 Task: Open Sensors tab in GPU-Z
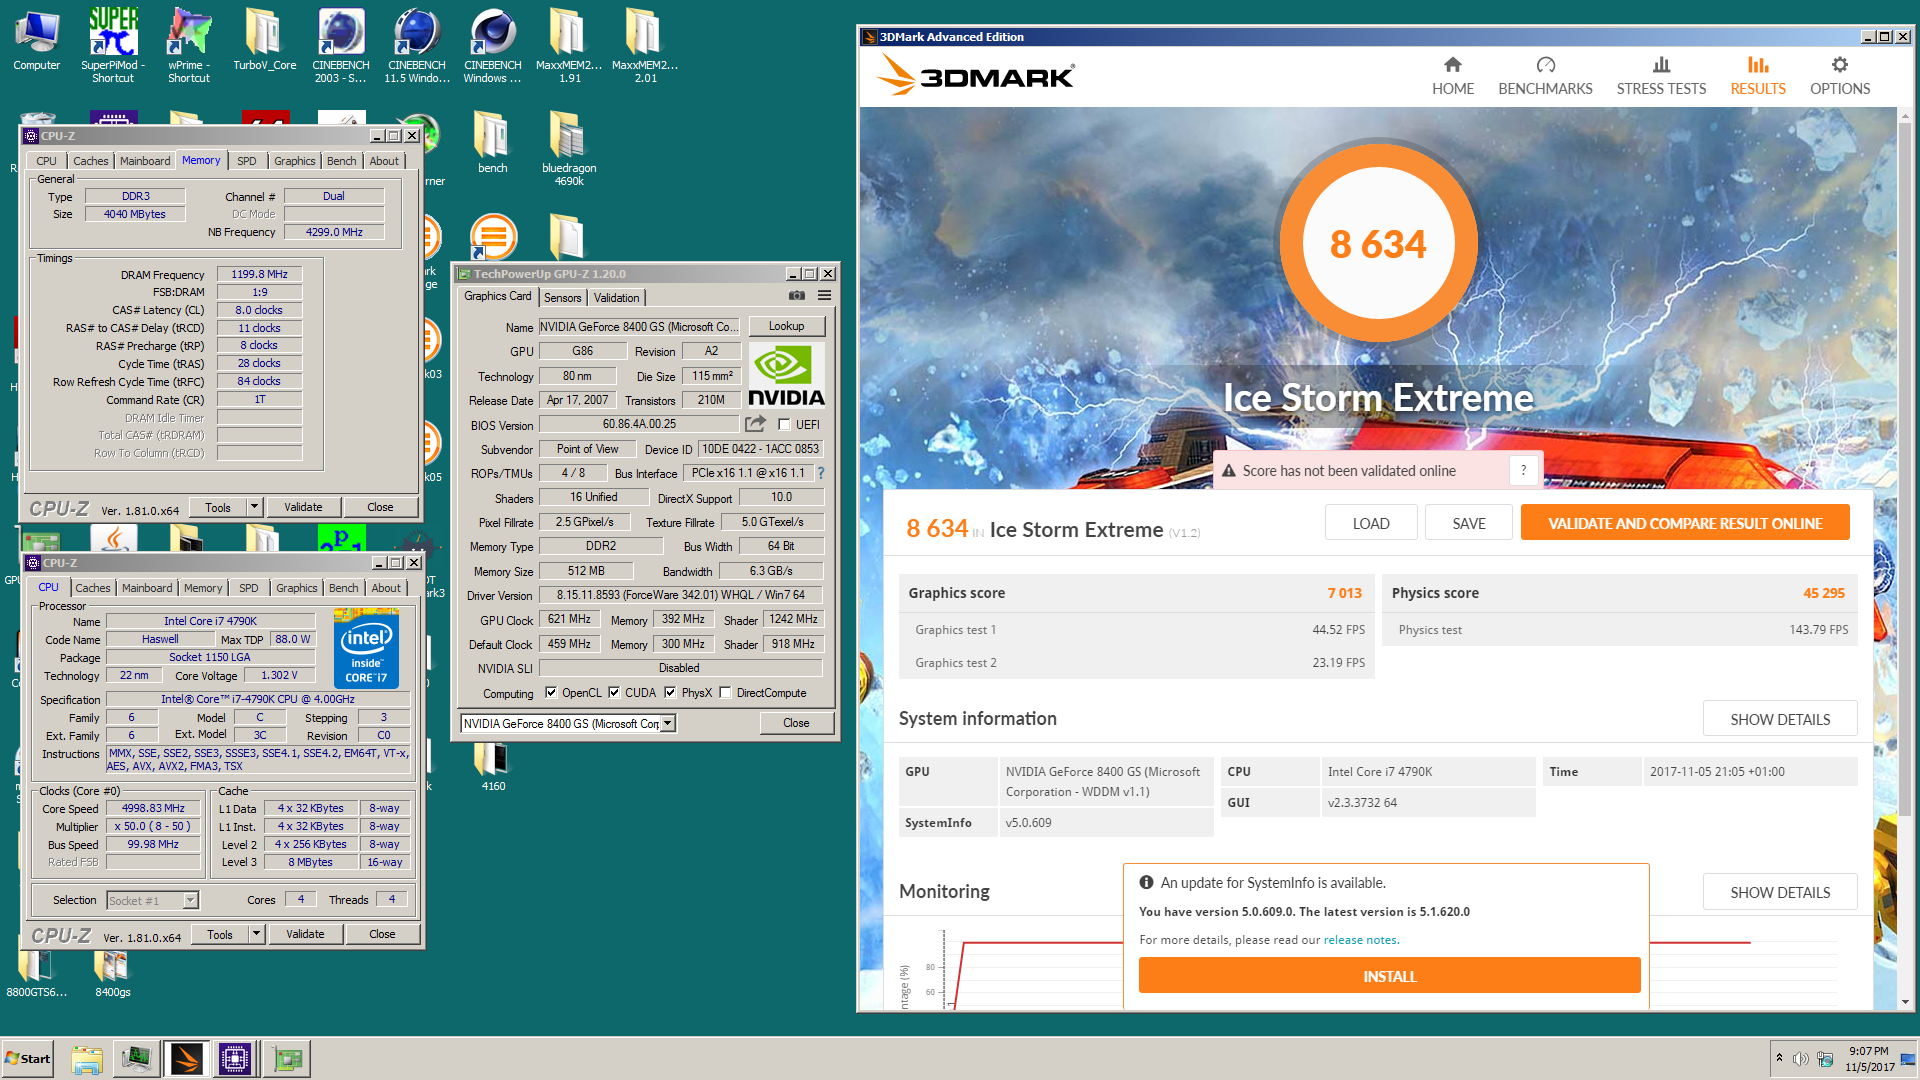562,297
